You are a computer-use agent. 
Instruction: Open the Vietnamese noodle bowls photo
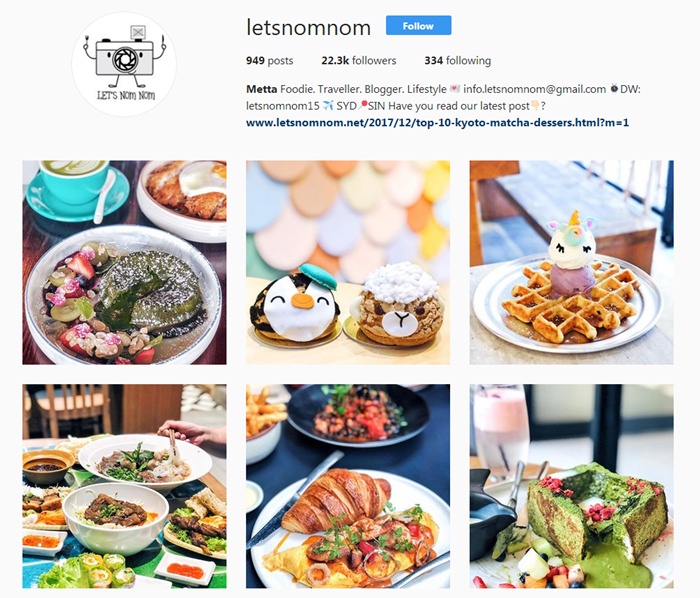point(125,486)
